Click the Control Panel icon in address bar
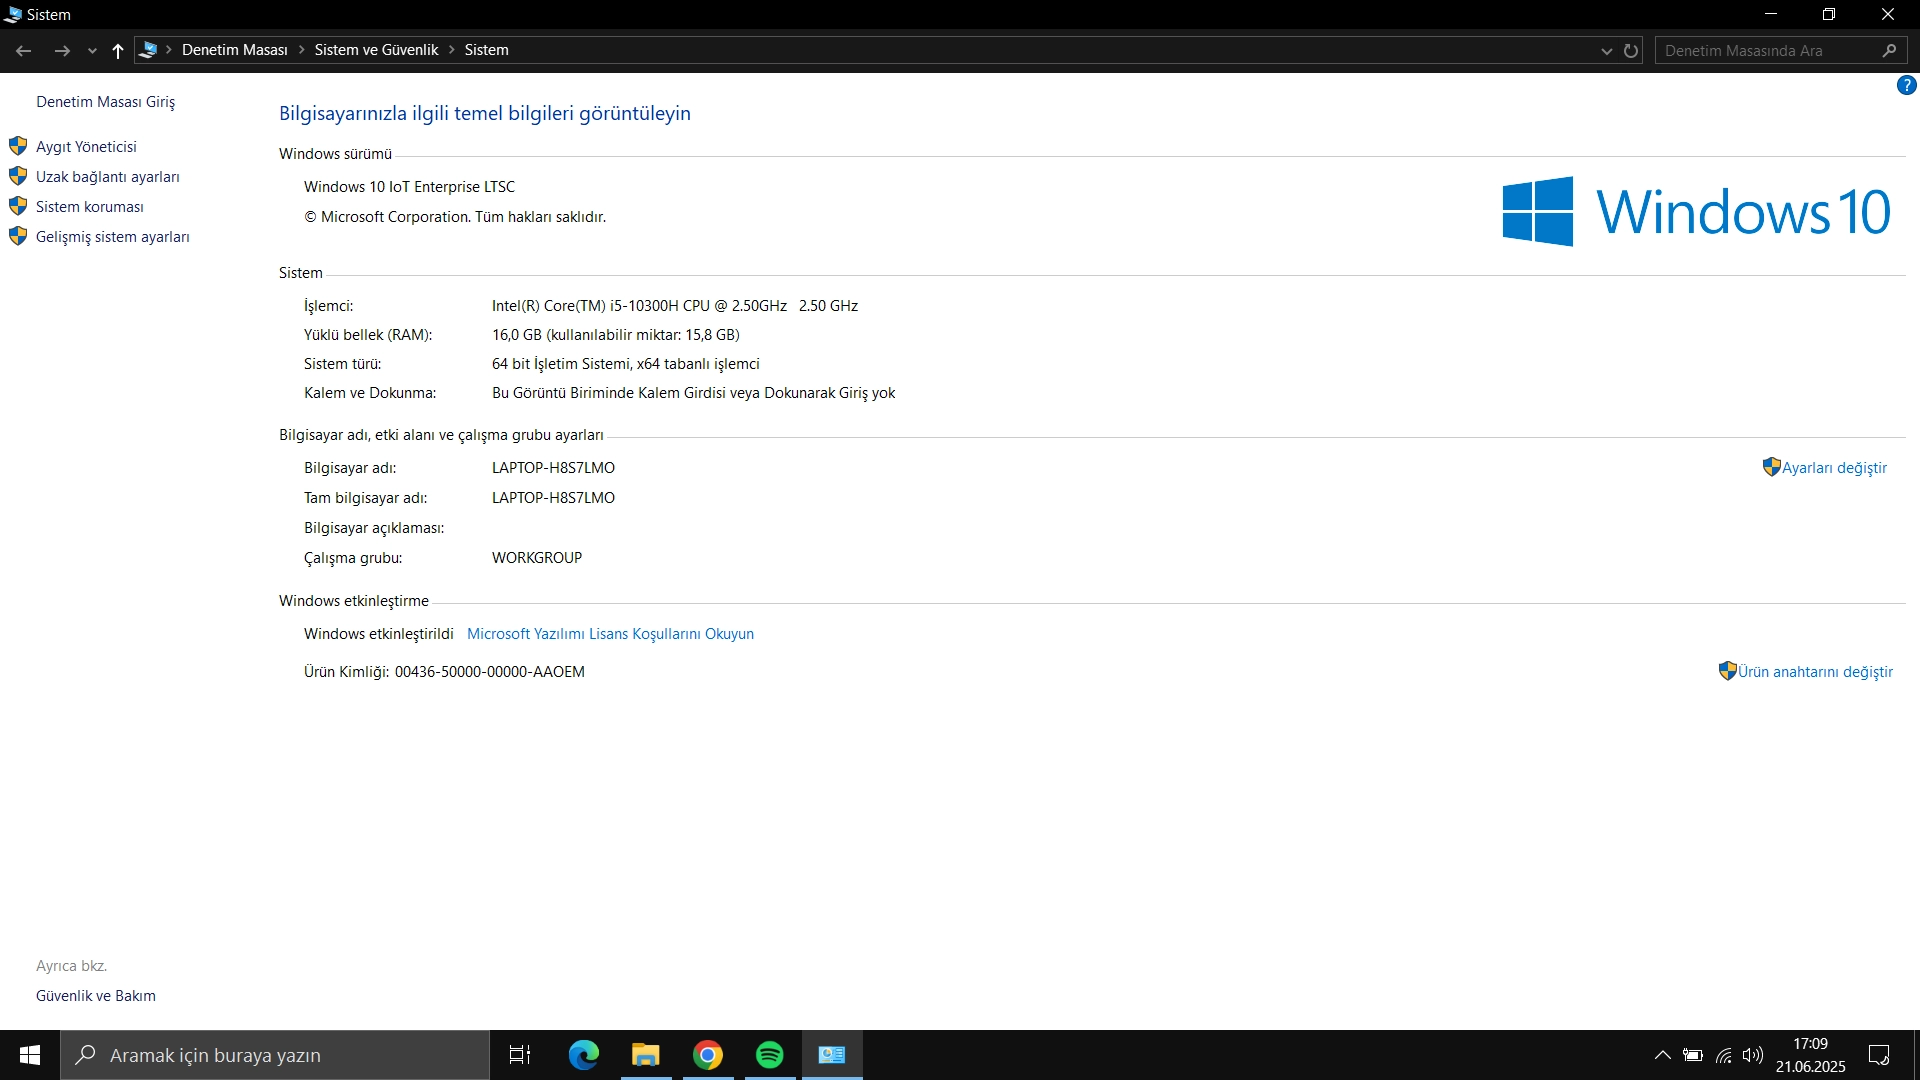This screenshot has height=1080, width=1920. click(148, 50)
